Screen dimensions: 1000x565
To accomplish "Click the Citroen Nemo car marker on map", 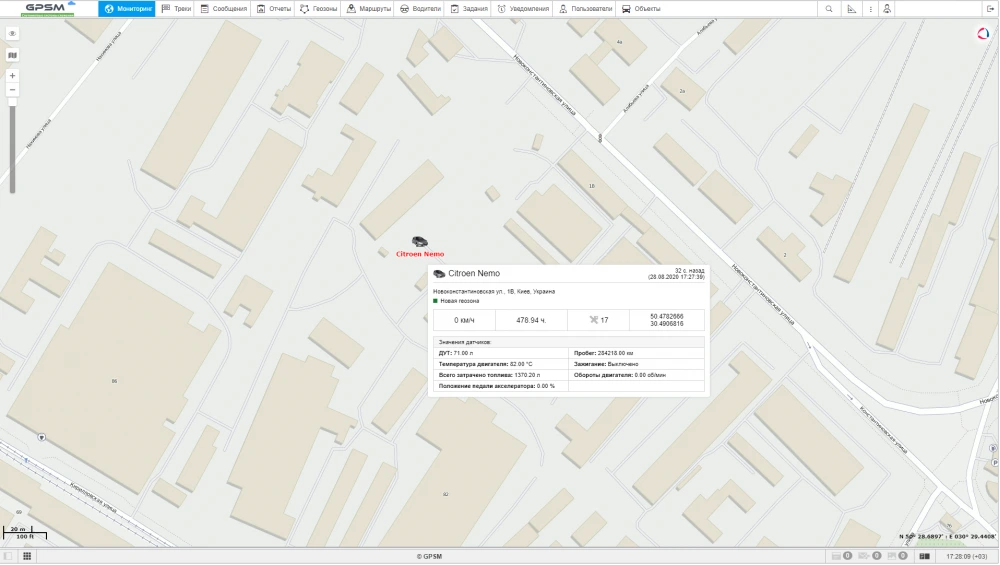I will pos(420,242).
